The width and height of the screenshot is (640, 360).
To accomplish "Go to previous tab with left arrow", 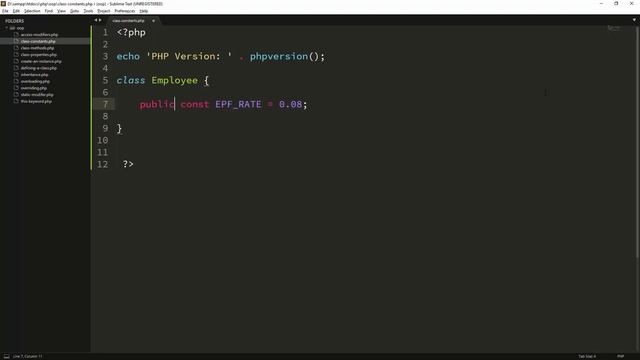I will tap(96, 20).
